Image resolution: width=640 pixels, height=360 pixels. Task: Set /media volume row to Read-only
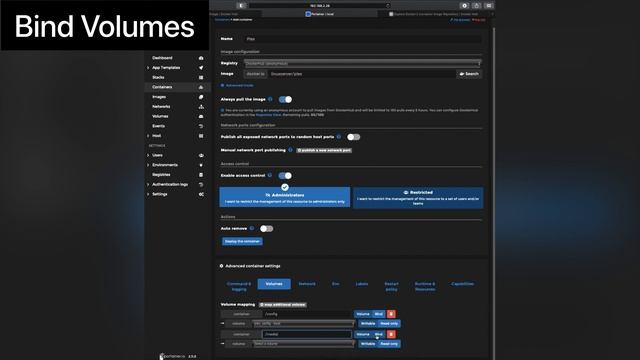point(389,344)
